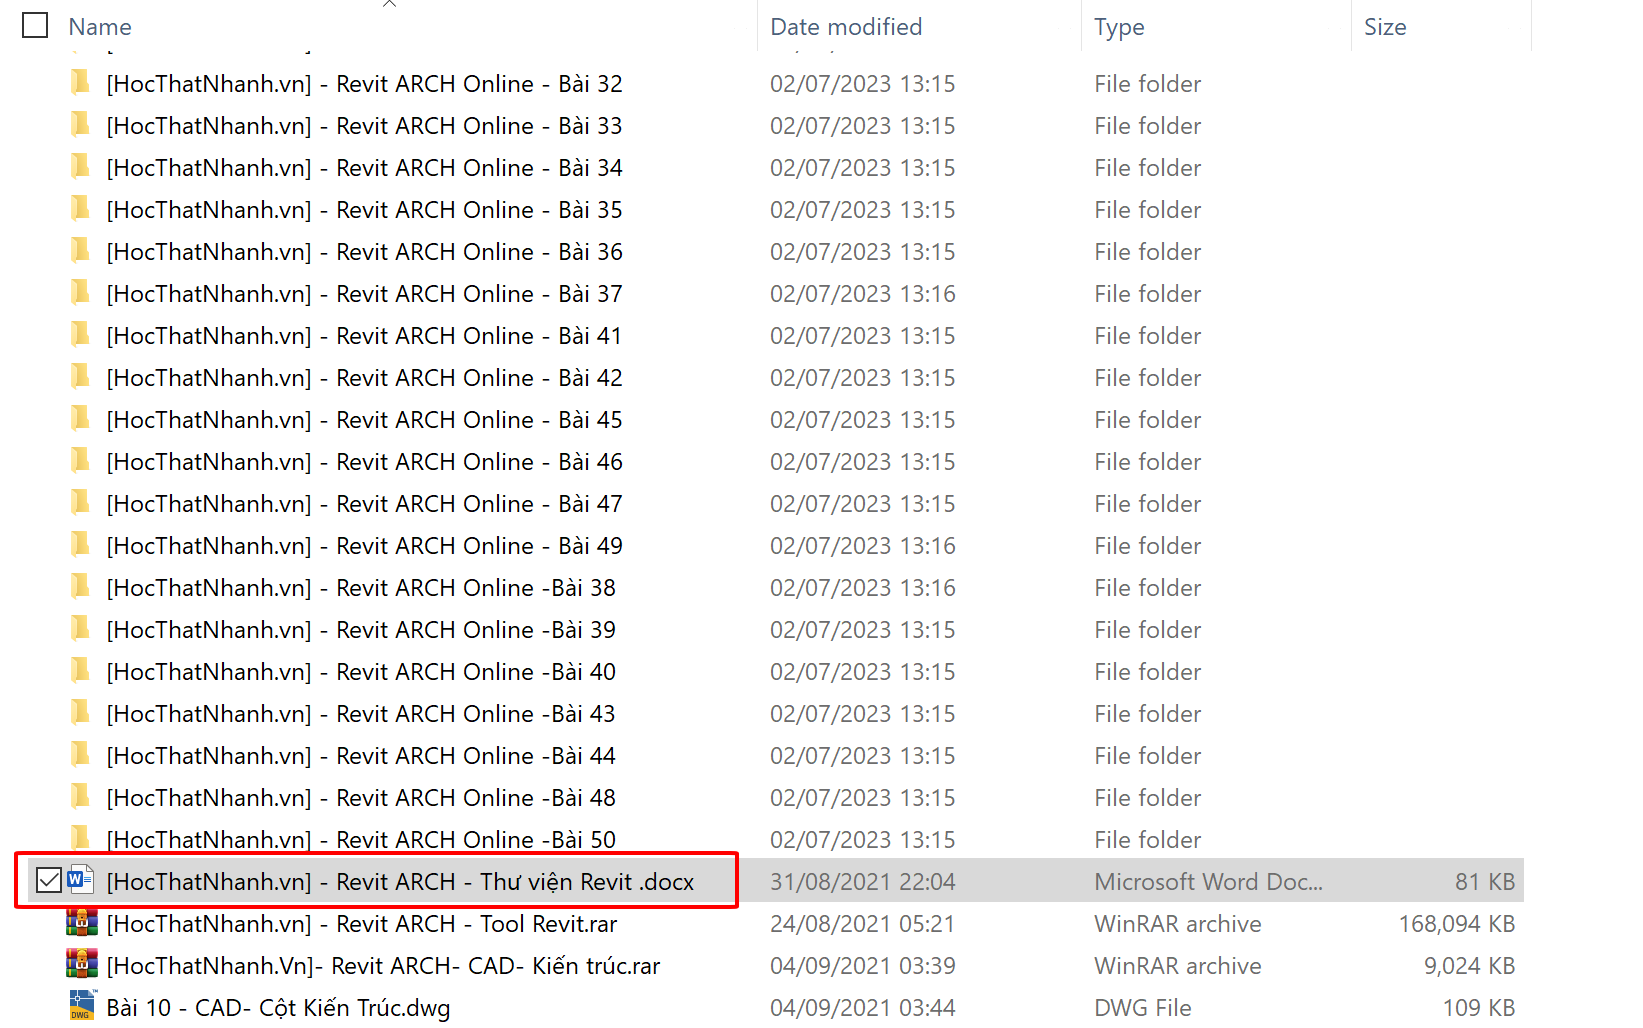Sort files by Name column header
The image size is (1643, 1028).
100,27
